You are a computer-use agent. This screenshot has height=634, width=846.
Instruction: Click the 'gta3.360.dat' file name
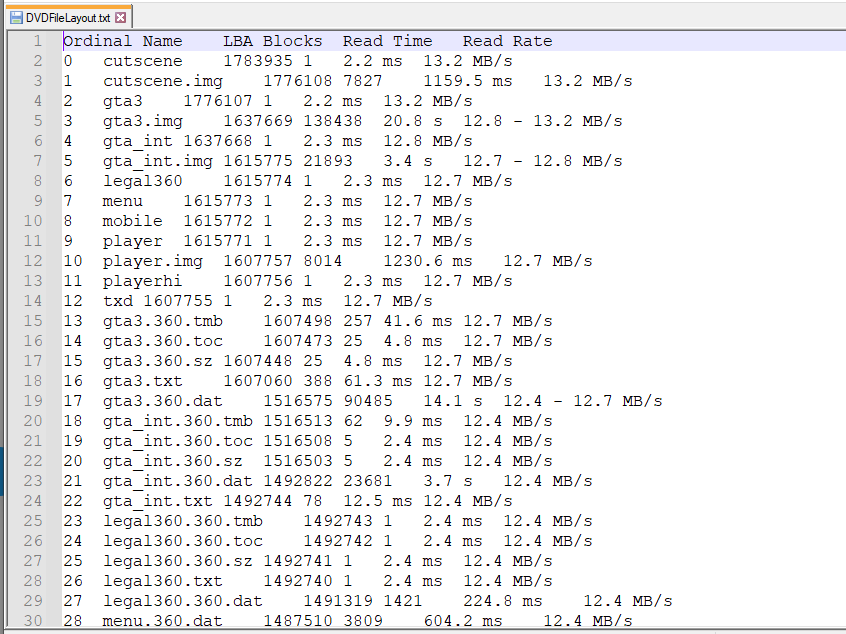163,400
